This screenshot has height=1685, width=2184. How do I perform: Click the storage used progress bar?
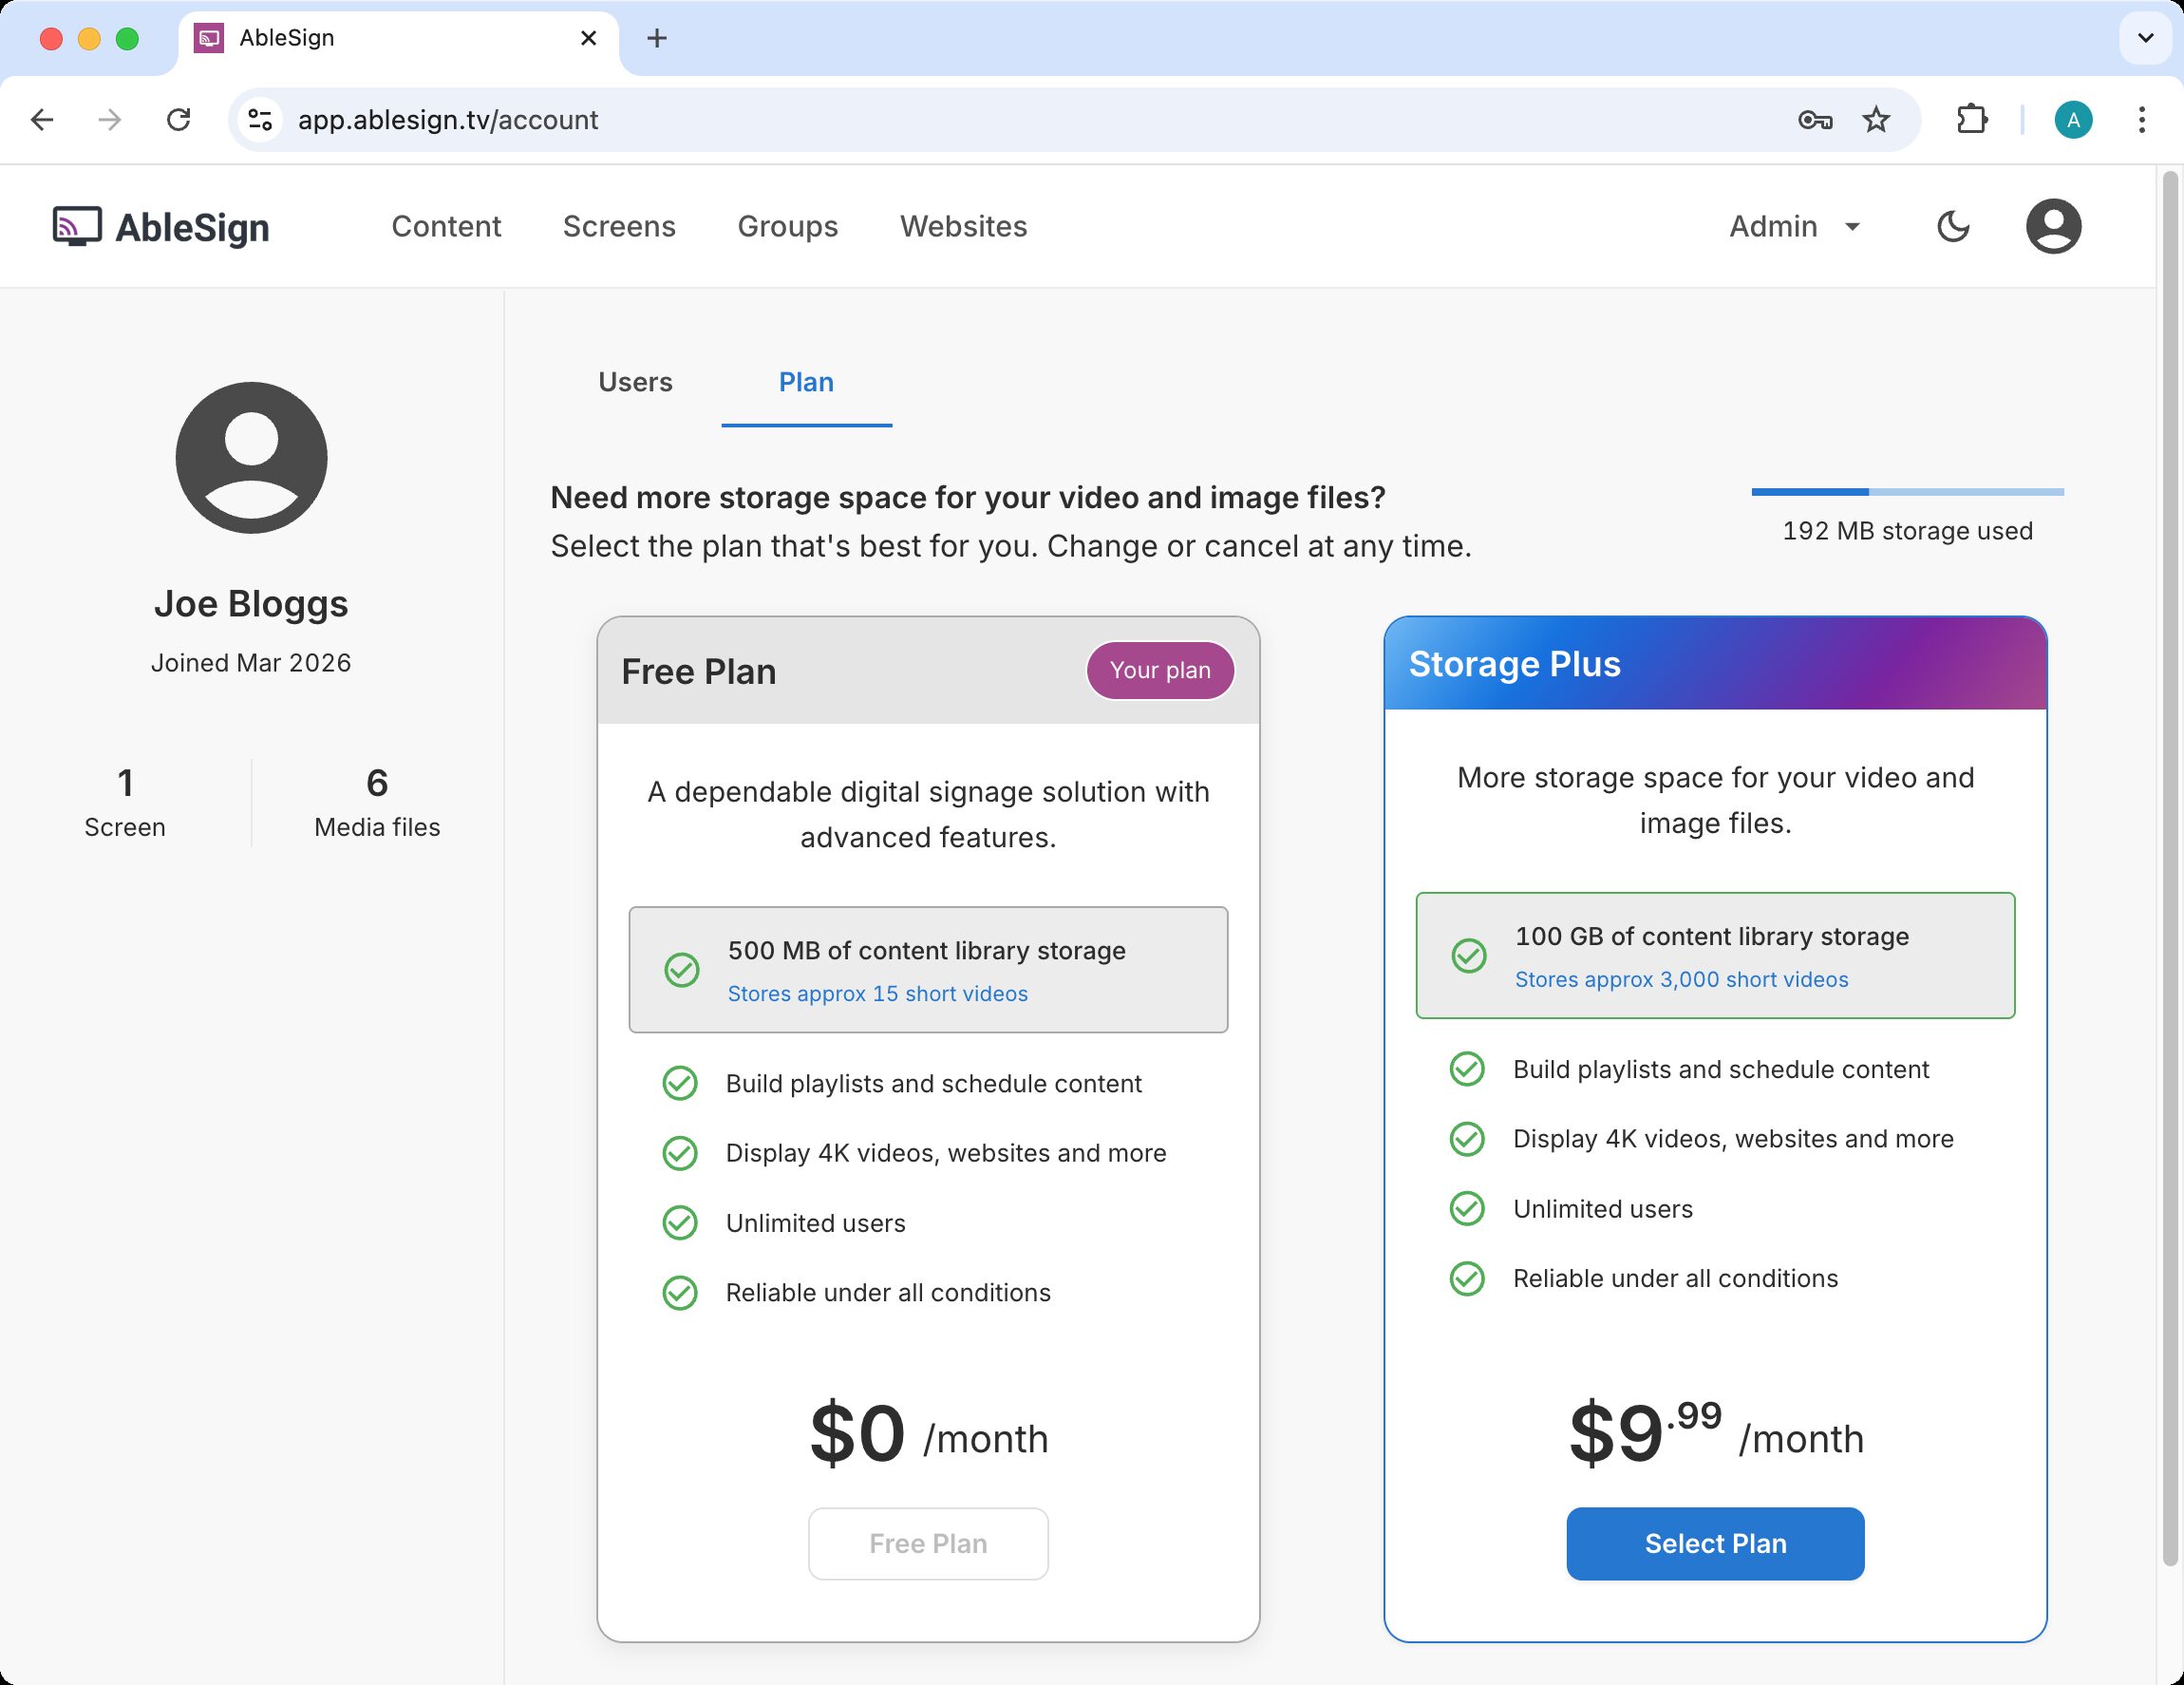pos(1906,492)
